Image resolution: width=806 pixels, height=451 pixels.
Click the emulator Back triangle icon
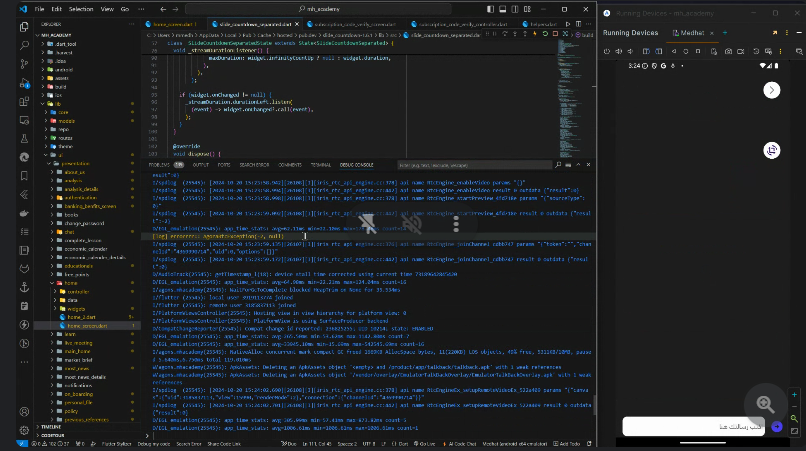[x=673, y=51]
